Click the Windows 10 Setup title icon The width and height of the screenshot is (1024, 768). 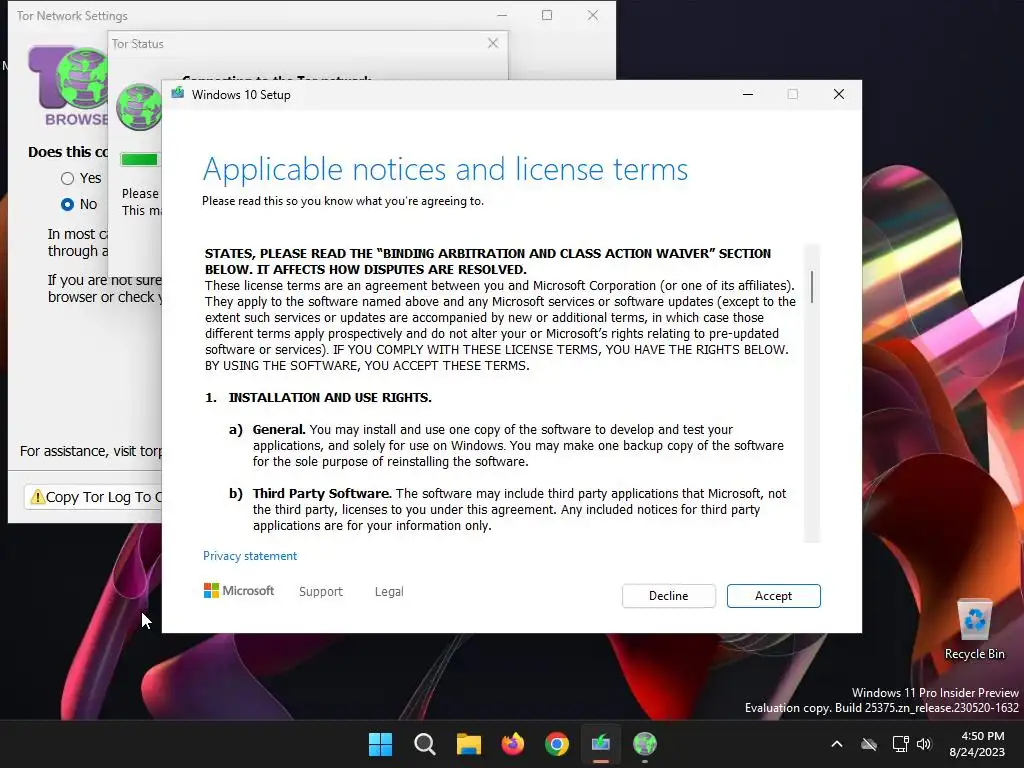click(x=178, y=93)
